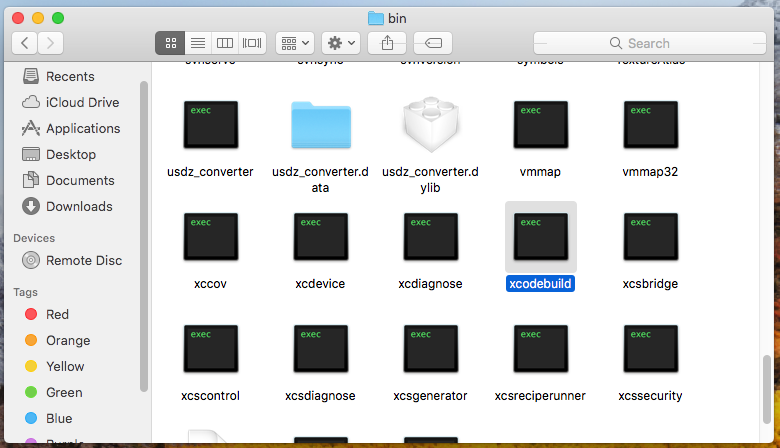The height and width of the screenshot is (448, 780).
Task: Filter by the Yellow tag
Action: tap(55, 366)
